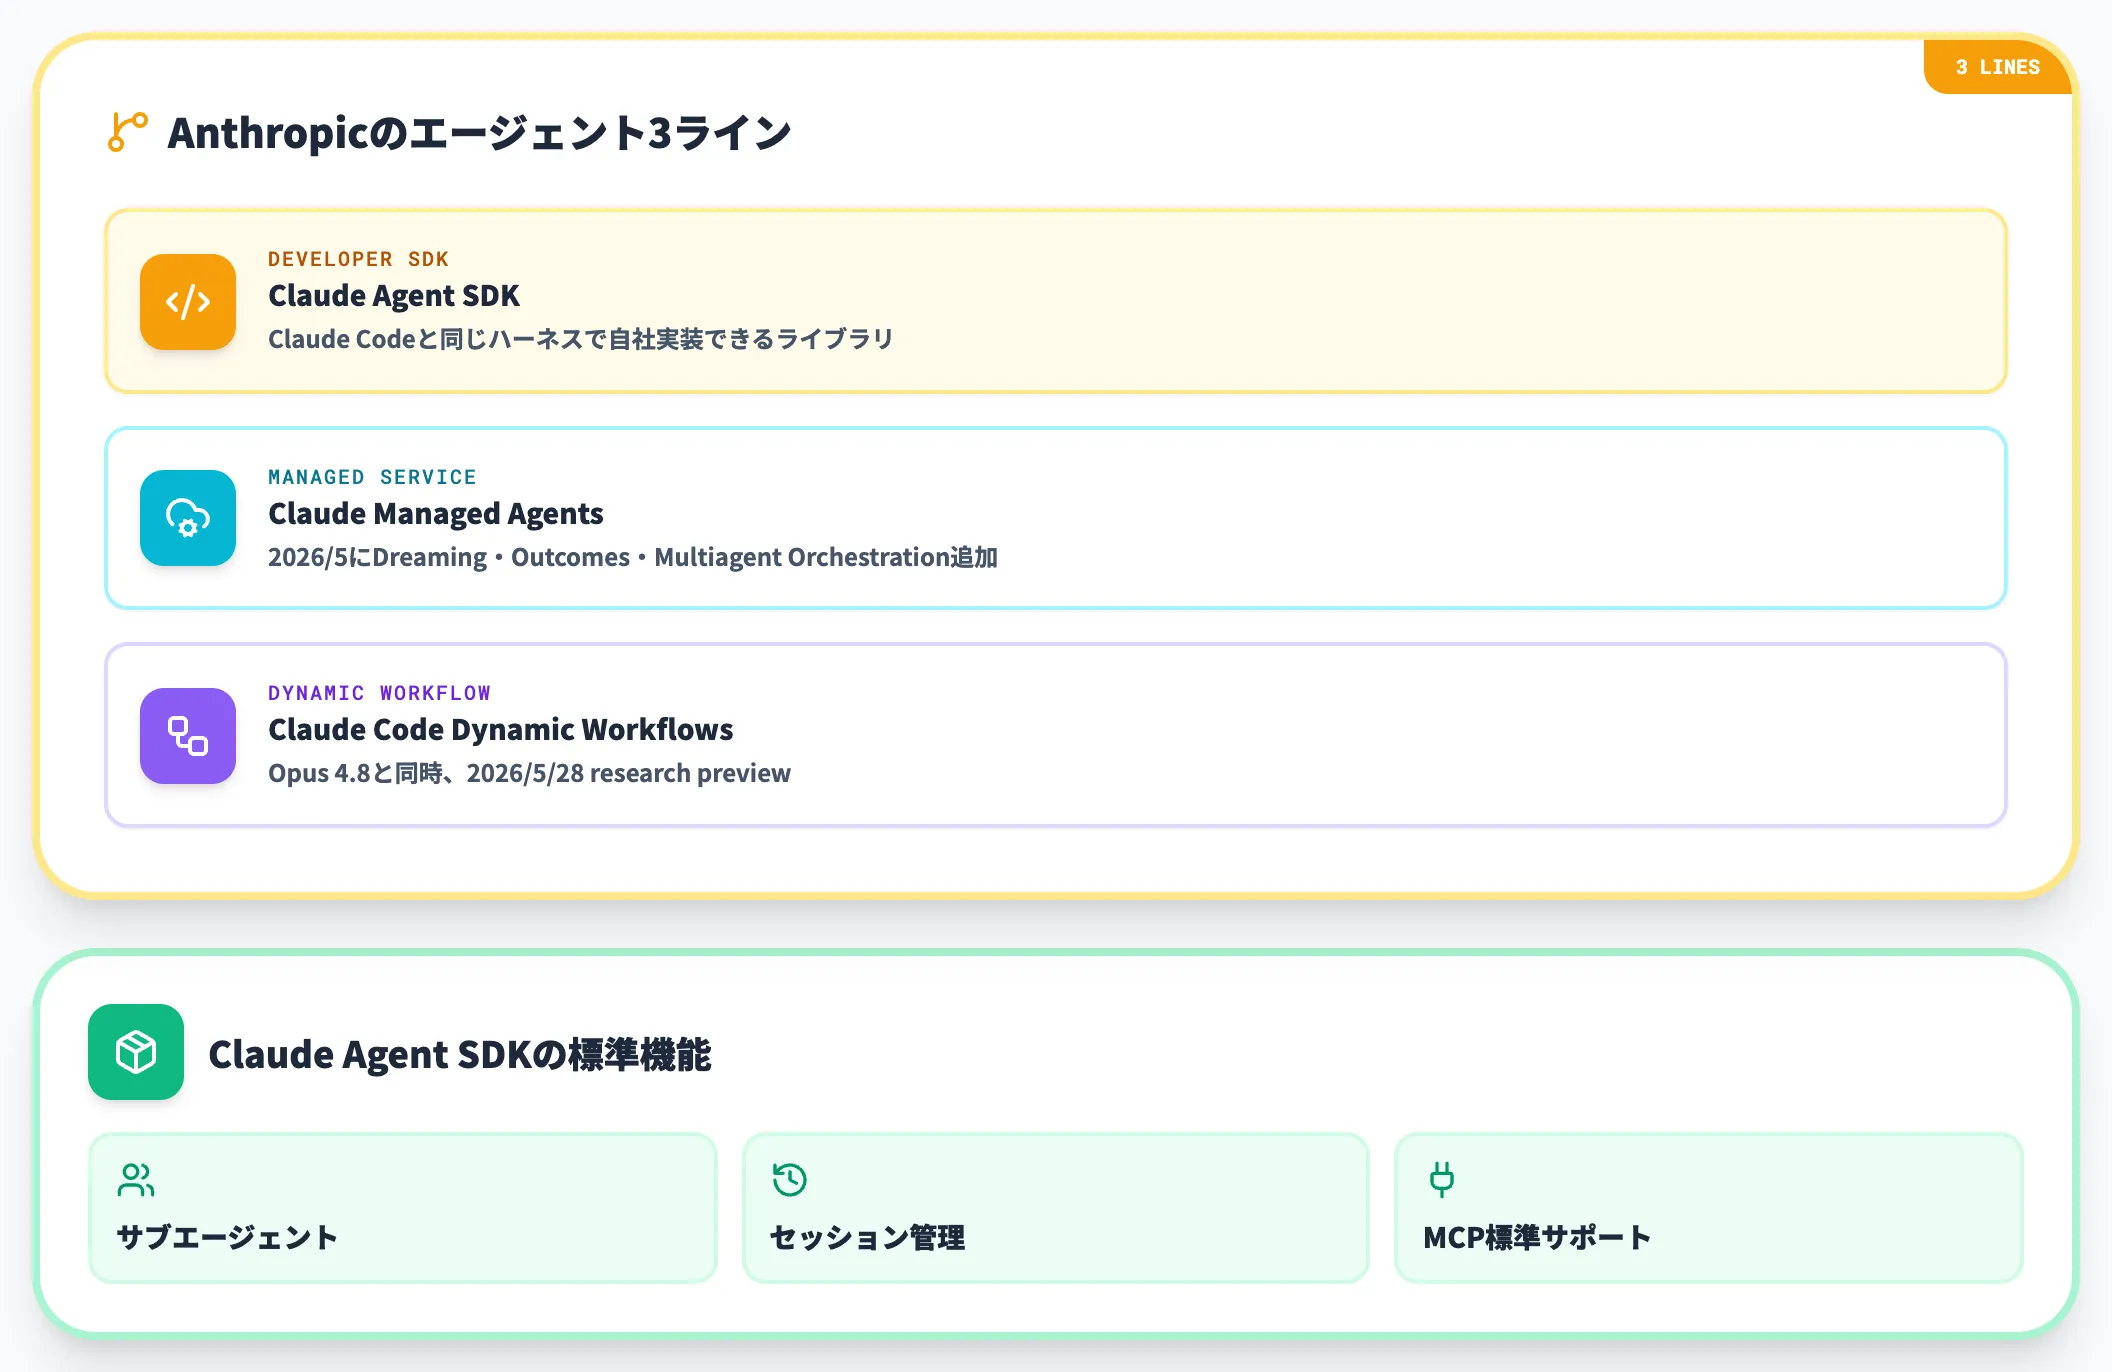
Task: Select the サブエージェント feature tile
Action: tap(403, 1208)
